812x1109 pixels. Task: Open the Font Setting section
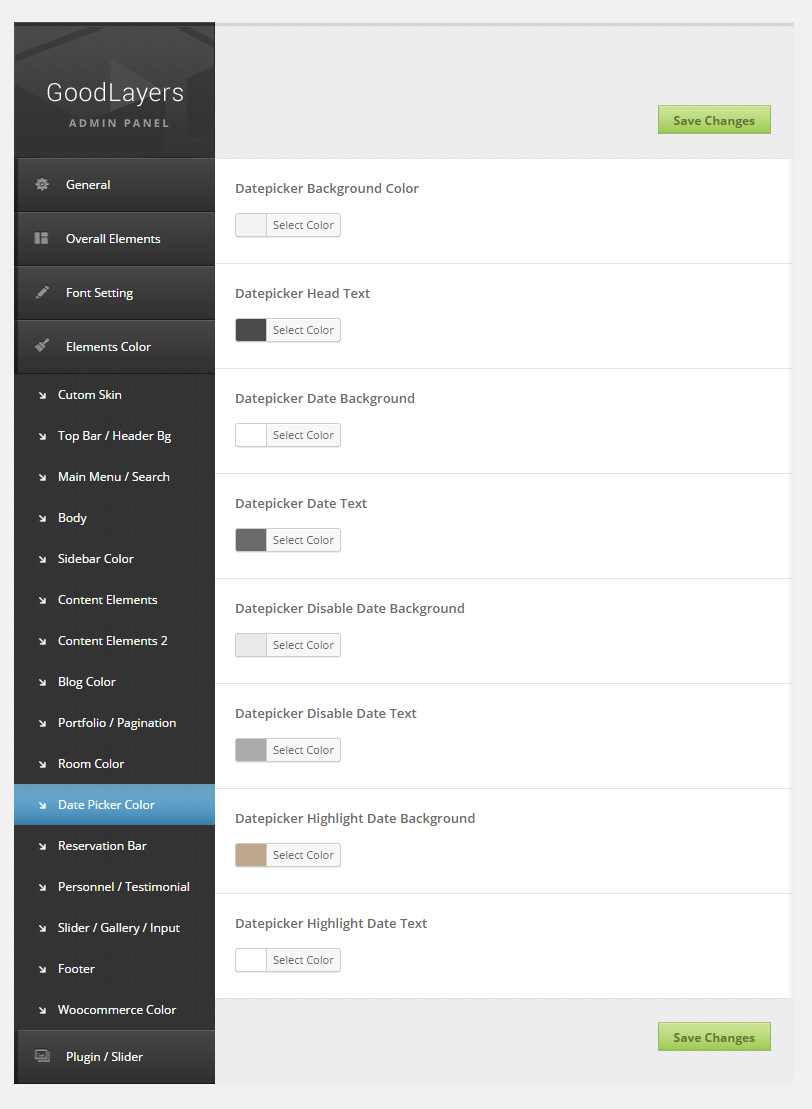[x=115, y=292]
